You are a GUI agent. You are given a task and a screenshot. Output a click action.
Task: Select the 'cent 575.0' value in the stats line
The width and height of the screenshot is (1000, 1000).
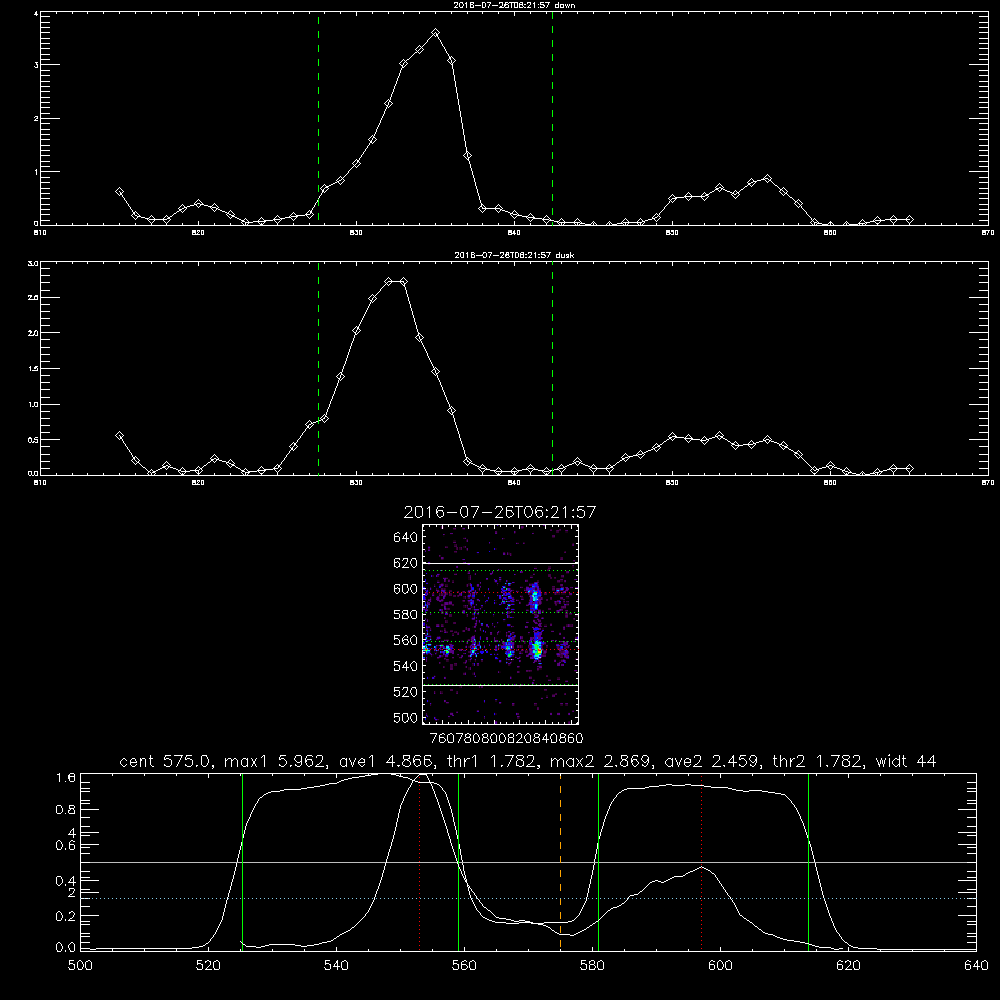pos(168,761)
